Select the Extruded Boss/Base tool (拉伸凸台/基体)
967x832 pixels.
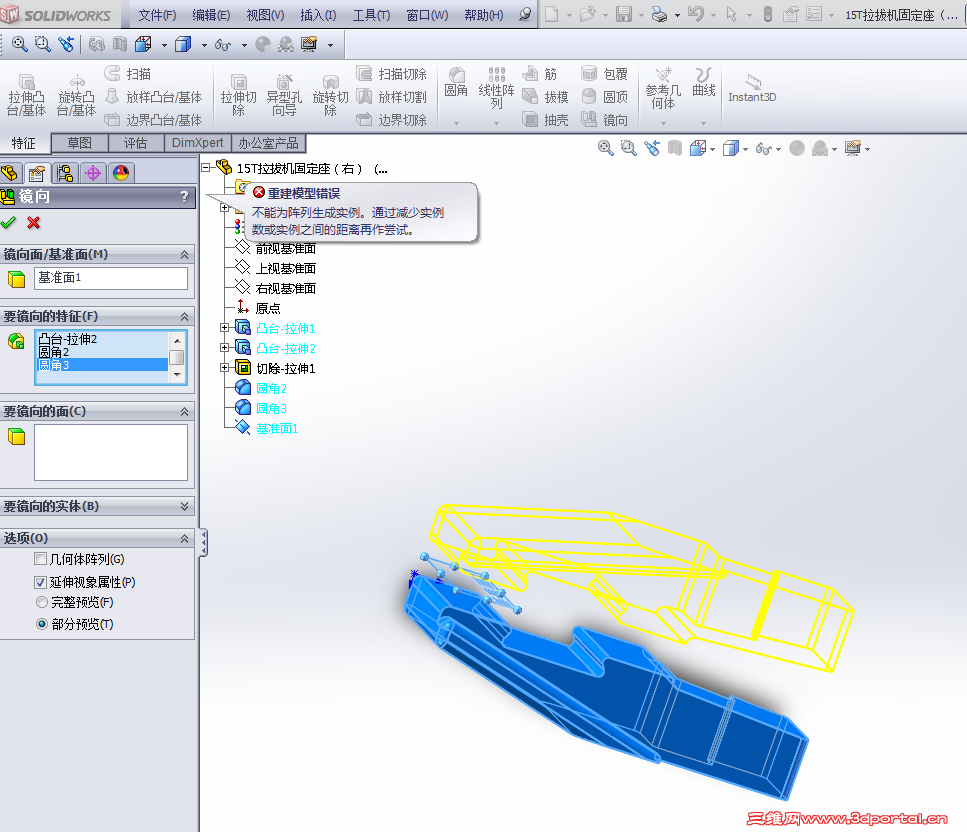[x=26, y=95]
